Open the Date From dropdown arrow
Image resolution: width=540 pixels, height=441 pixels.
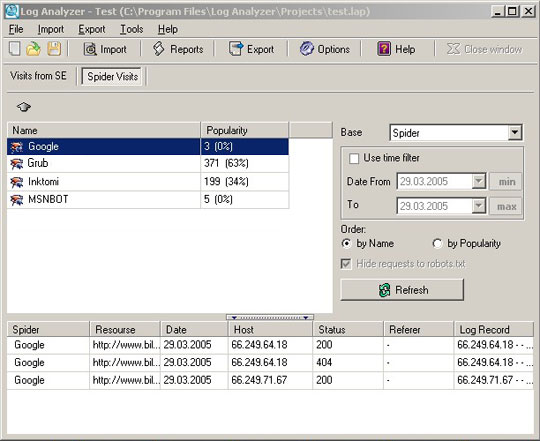point(479,181)
